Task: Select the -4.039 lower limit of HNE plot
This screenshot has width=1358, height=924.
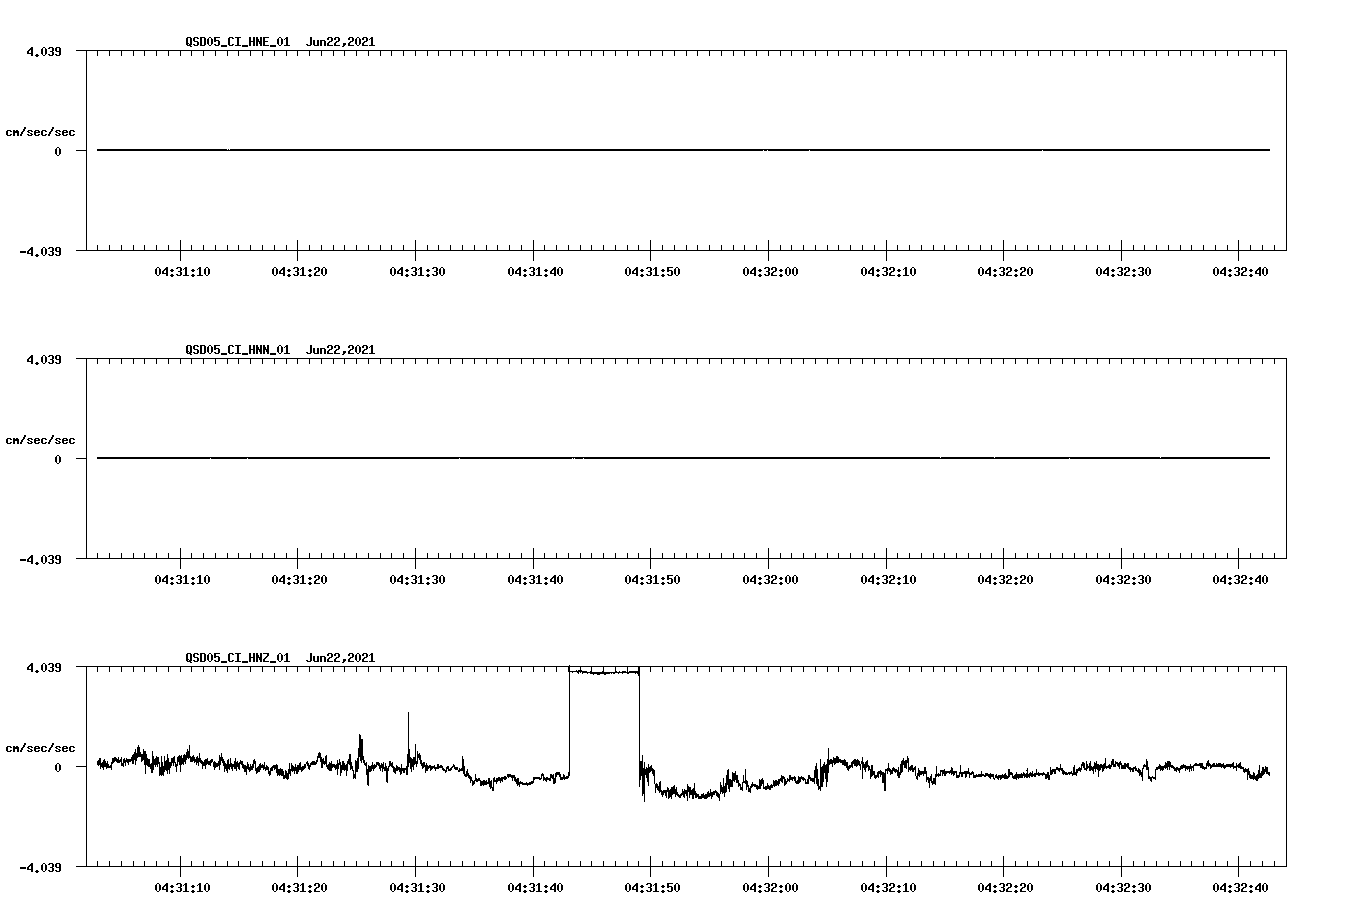Action: (x=40, y=251)
